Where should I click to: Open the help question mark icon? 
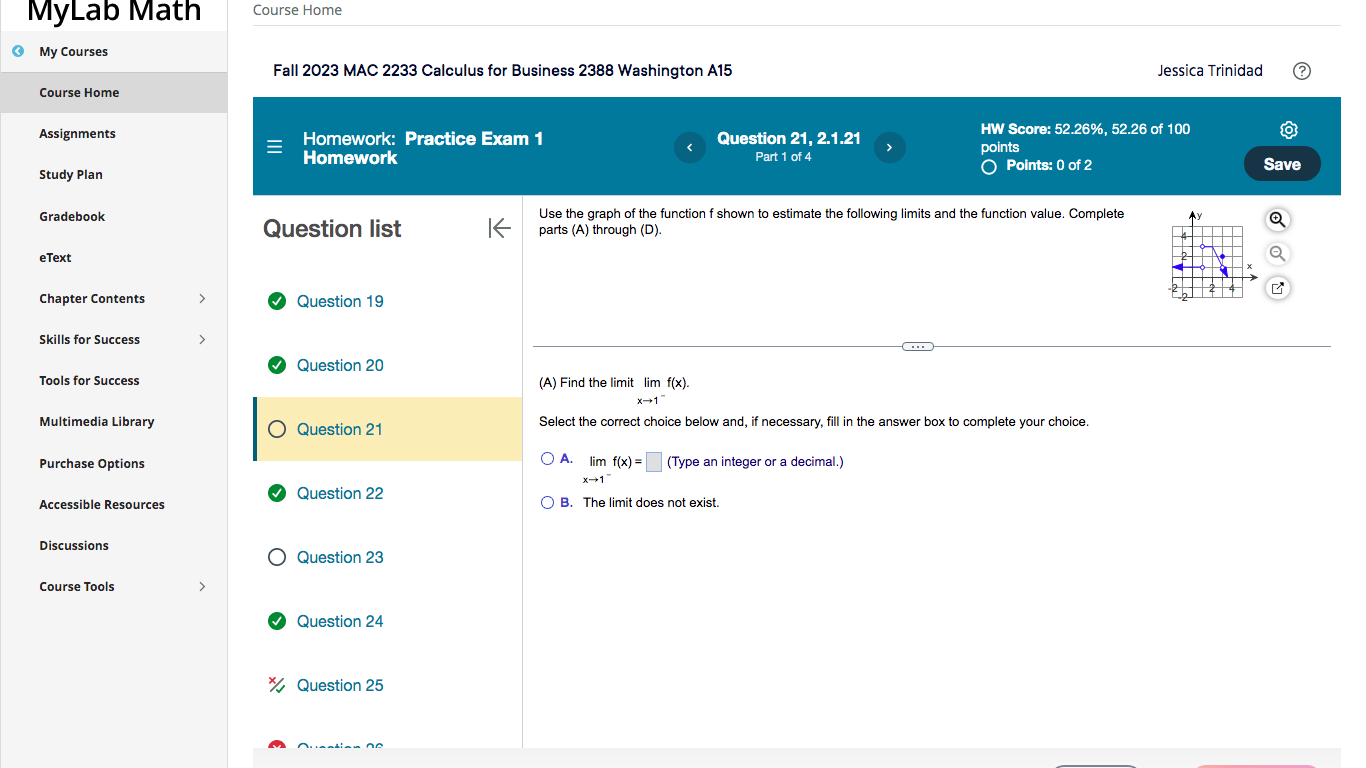click(1301, 71)
